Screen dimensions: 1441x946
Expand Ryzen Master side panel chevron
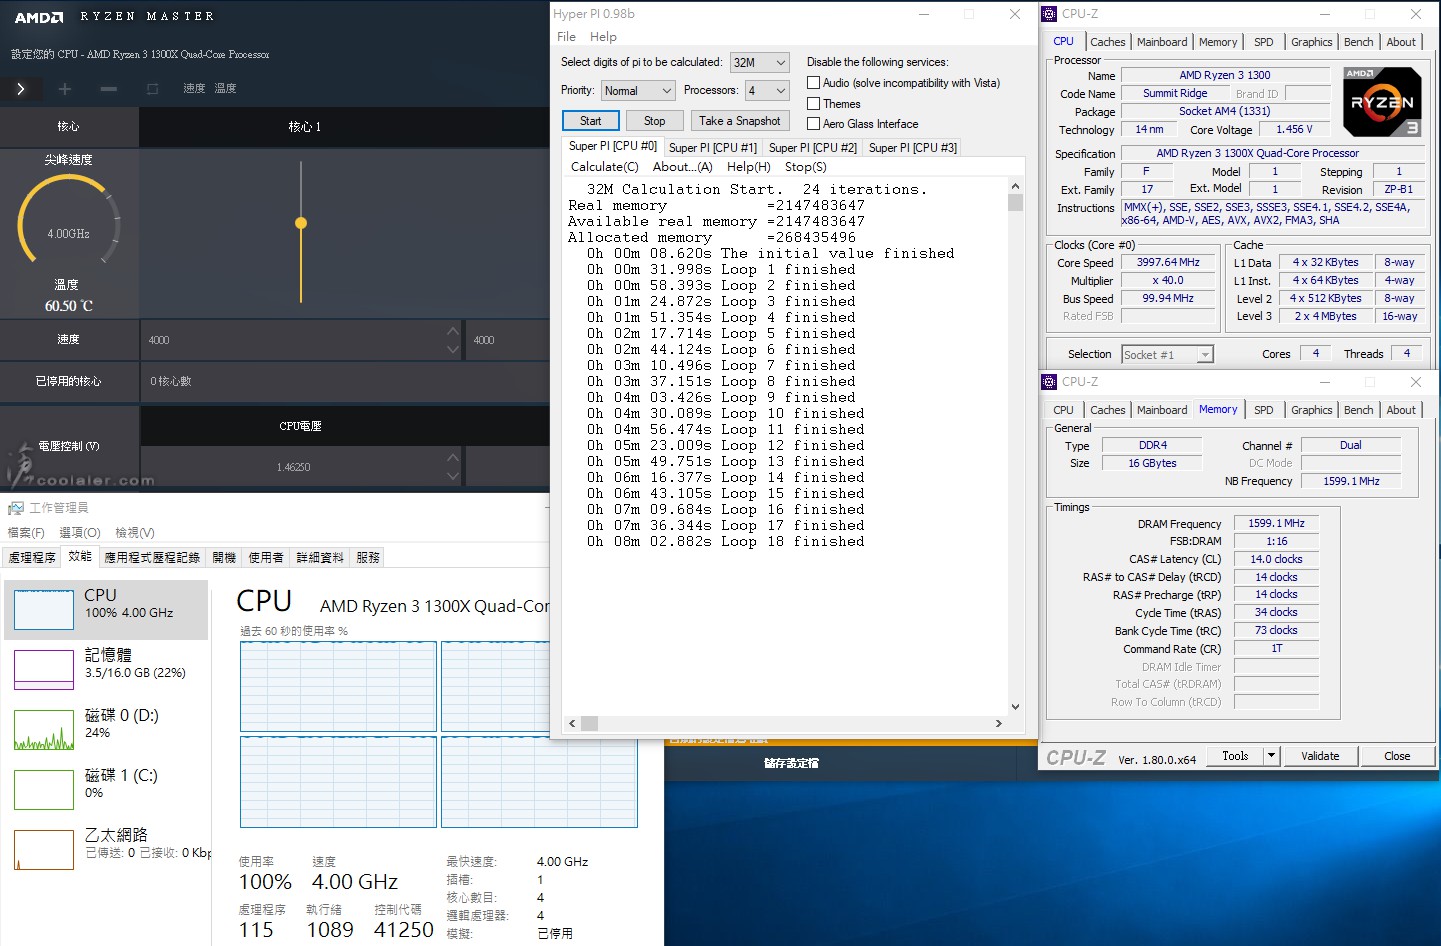tap(21, 89)
